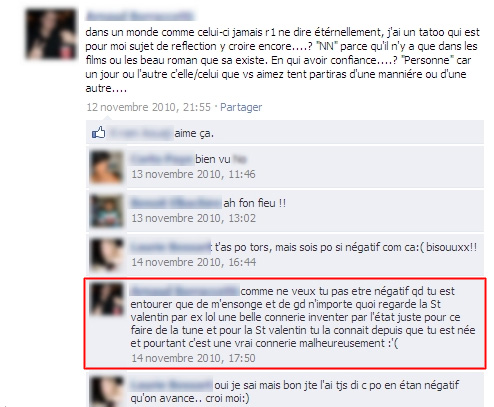Open avatar beside the 'bien vu' comment
The image size is (494, 407).
107,167
